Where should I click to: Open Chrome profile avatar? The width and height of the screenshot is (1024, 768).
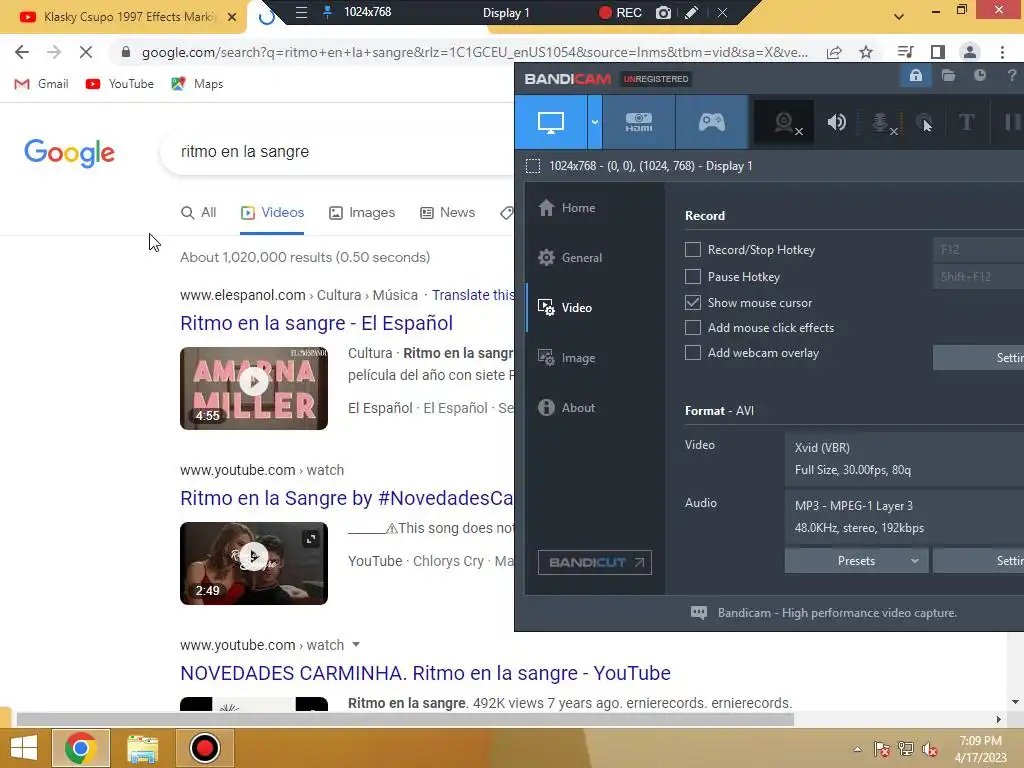point(970,52)
